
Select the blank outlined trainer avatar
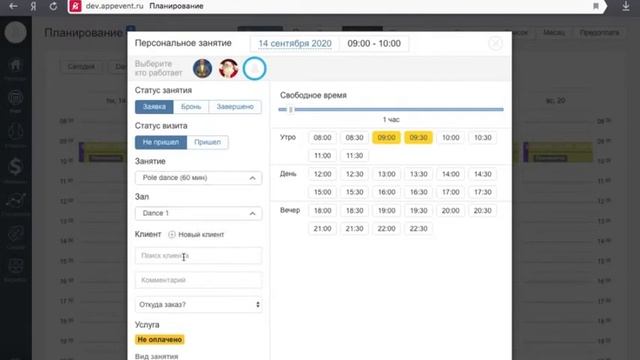pos(254,68)
